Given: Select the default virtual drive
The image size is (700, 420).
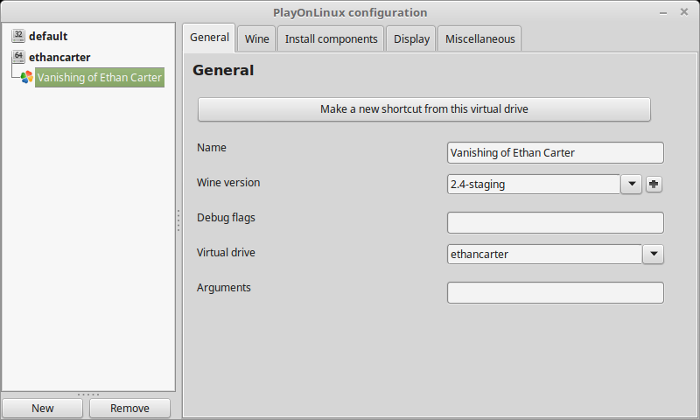Looking at the screenshot, I should click(x=48, y=36).
